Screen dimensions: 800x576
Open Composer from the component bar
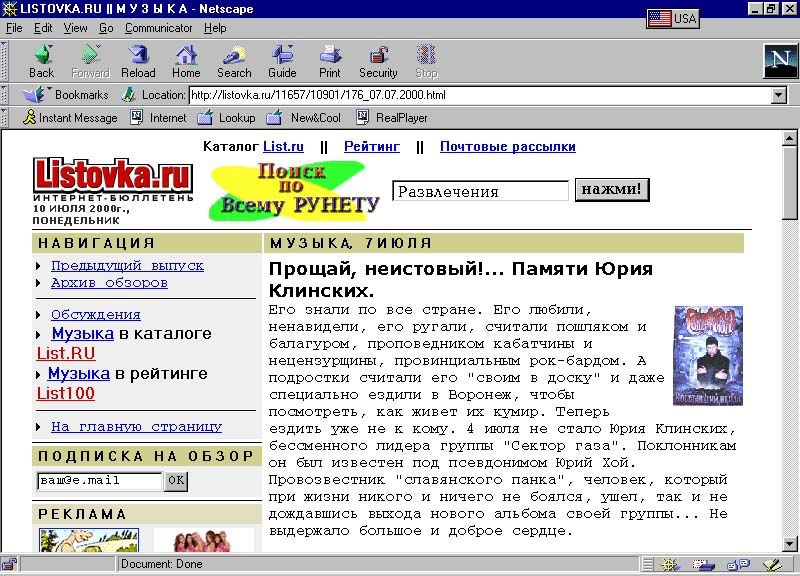coord(772,564)
